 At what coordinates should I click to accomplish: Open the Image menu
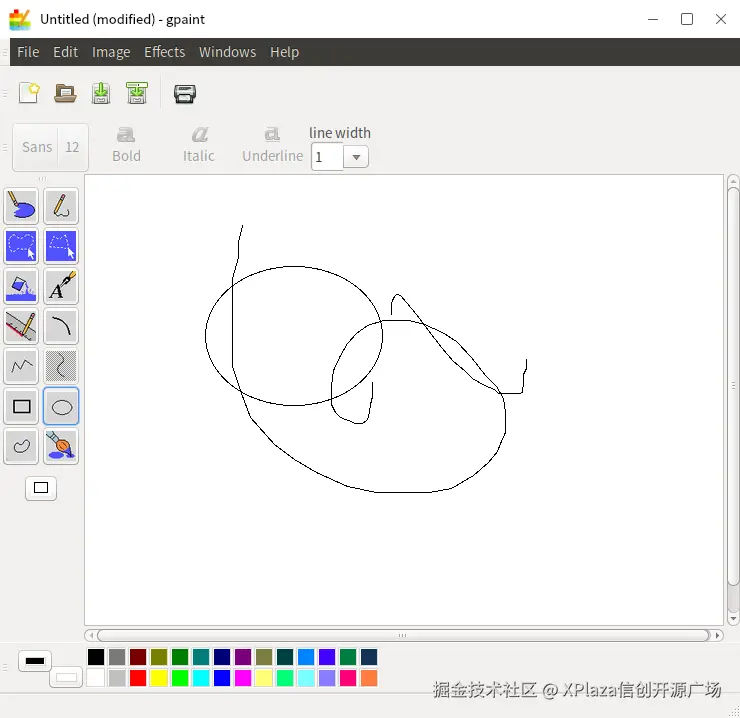click(x=111, y=52)
